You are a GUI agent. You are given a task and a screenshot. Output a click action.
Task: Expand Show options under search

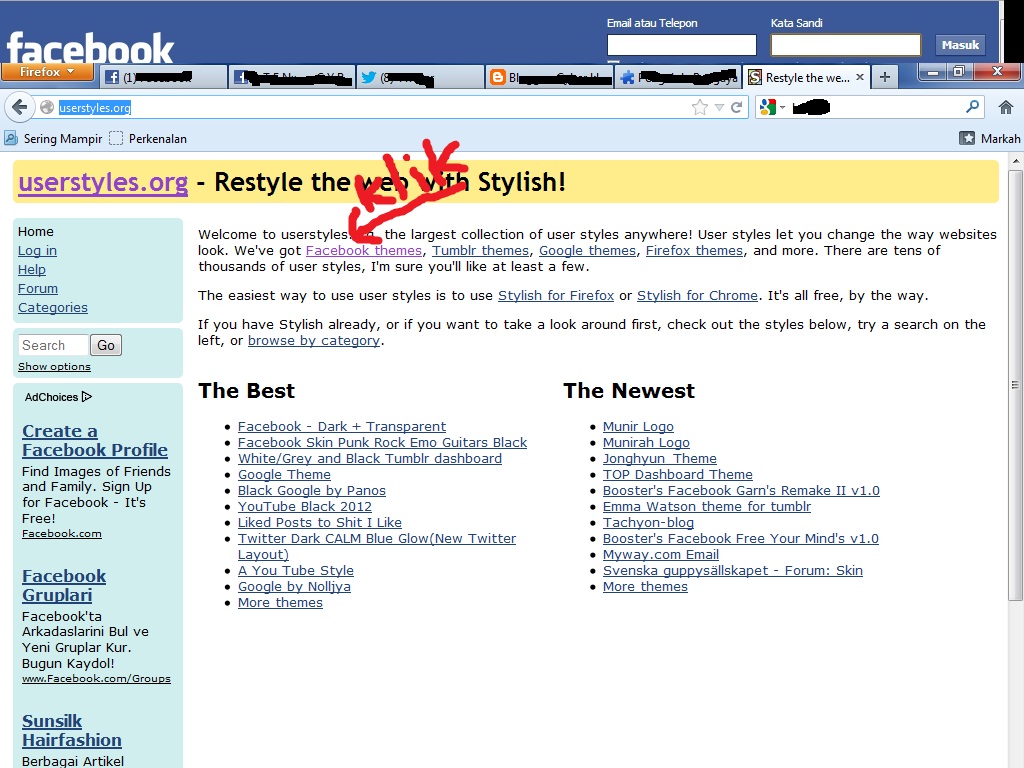tap(54, 366)
